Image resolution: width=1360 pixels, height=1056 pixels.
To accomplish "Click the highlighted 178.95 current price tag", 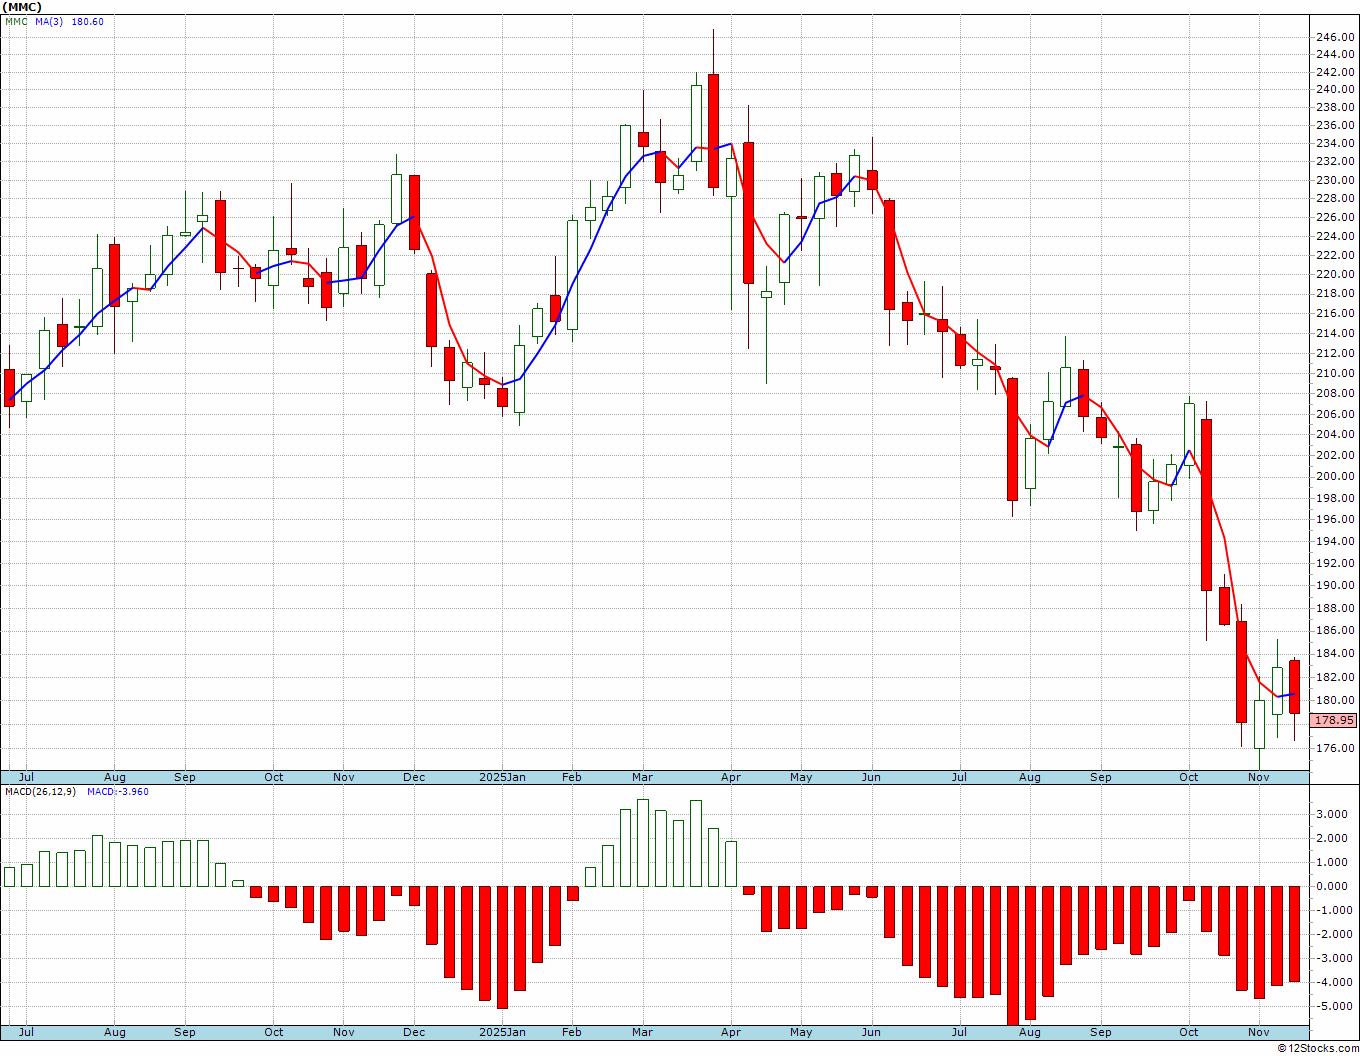I will click(x=1334, y=720).
